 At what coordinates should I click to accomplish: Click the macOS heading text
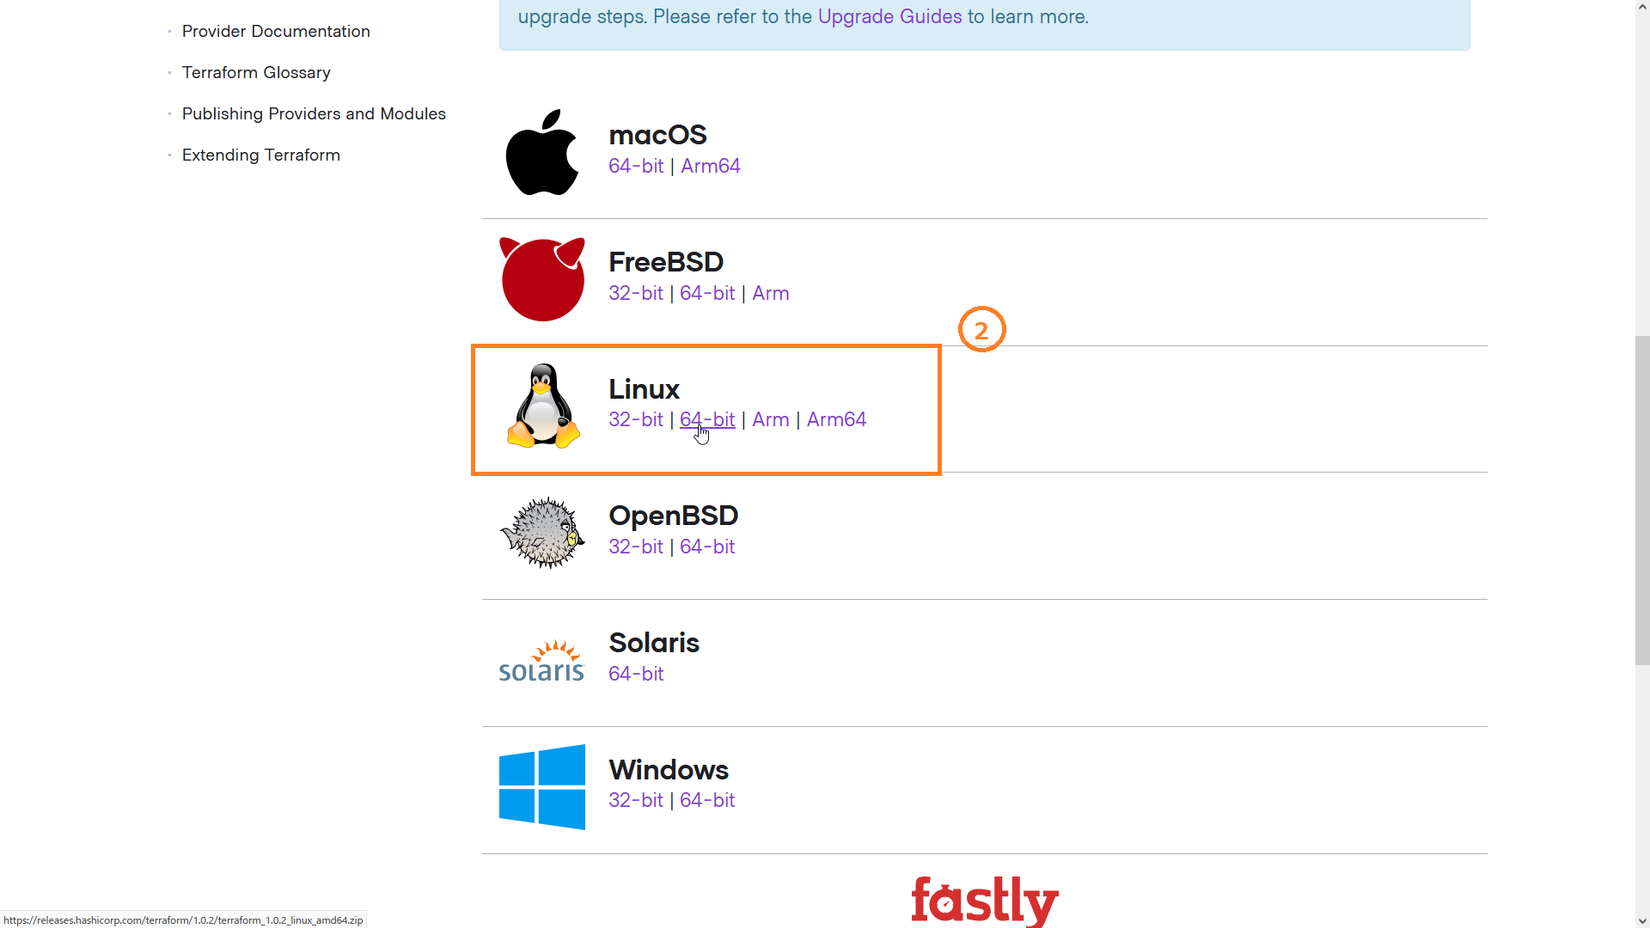658,134
